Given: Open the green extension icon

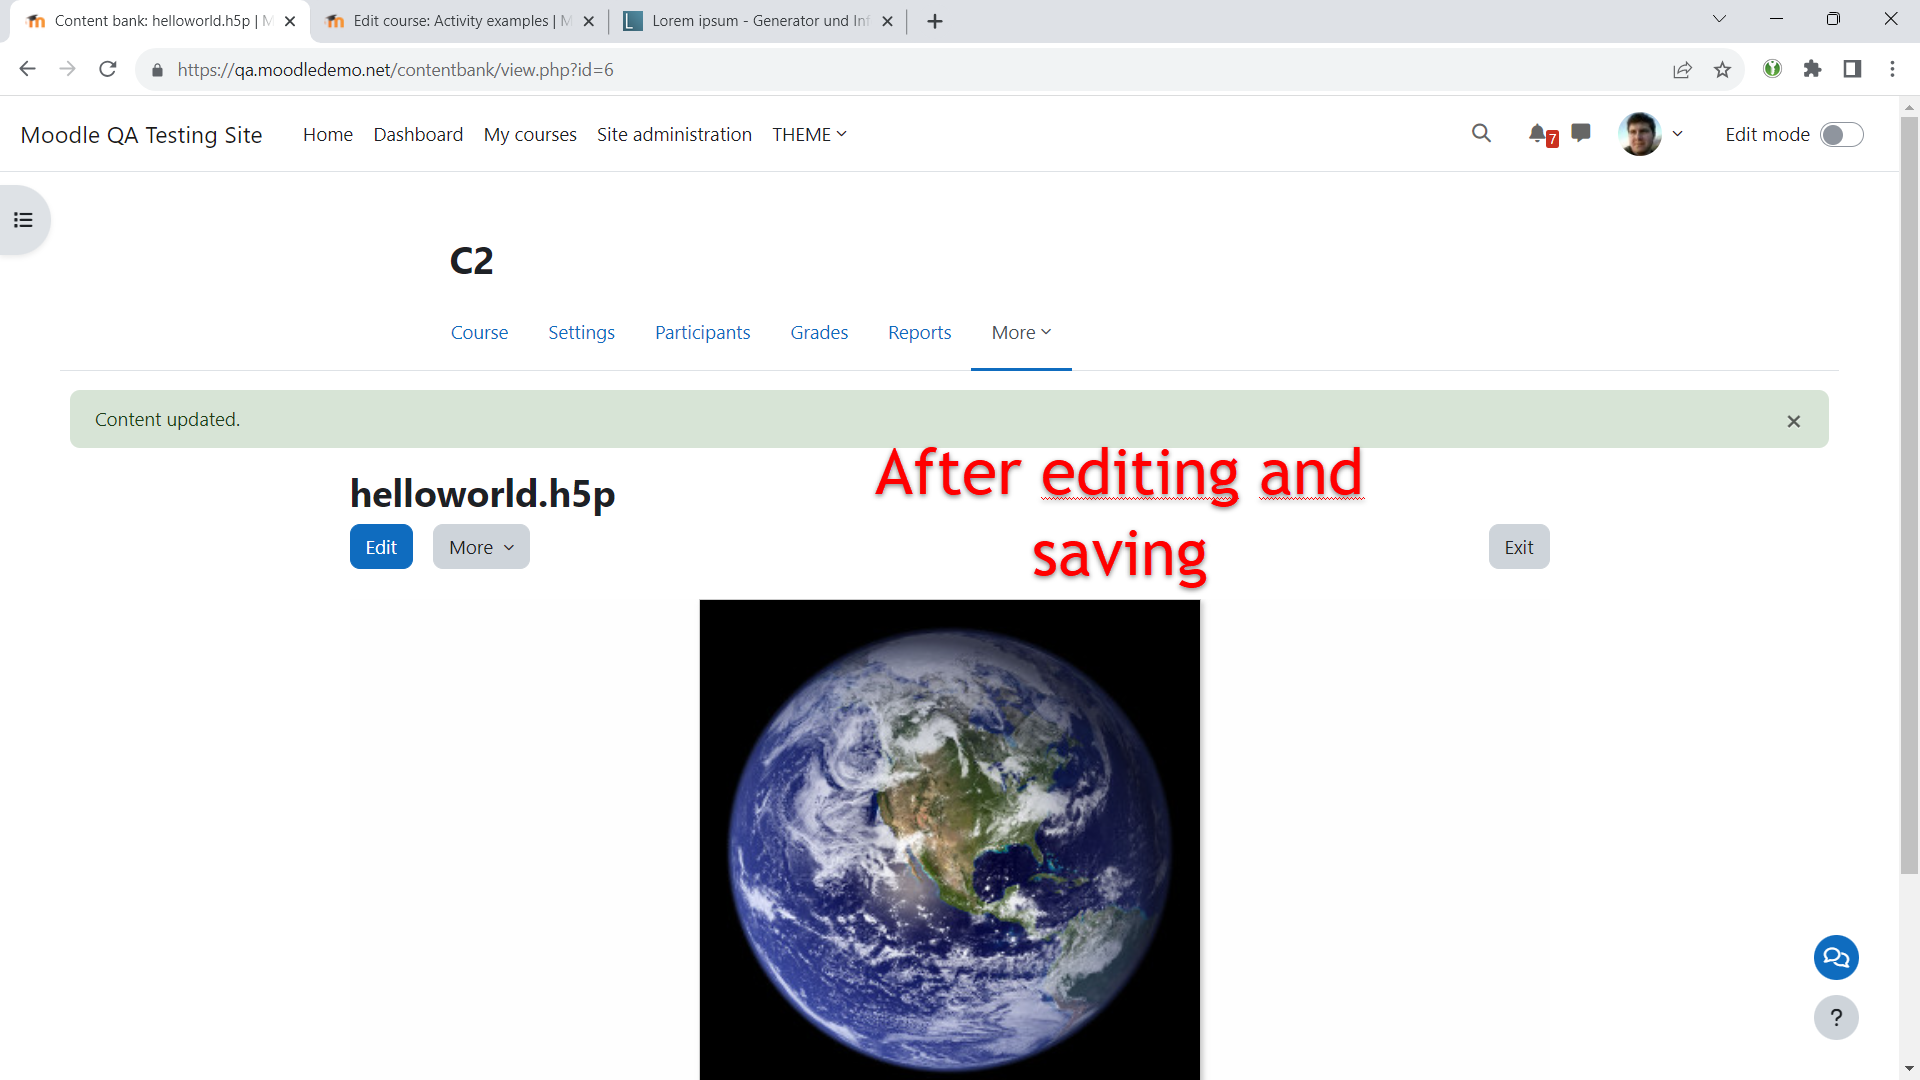Looking at the screenshot, I should click(x=1772, y=69).
